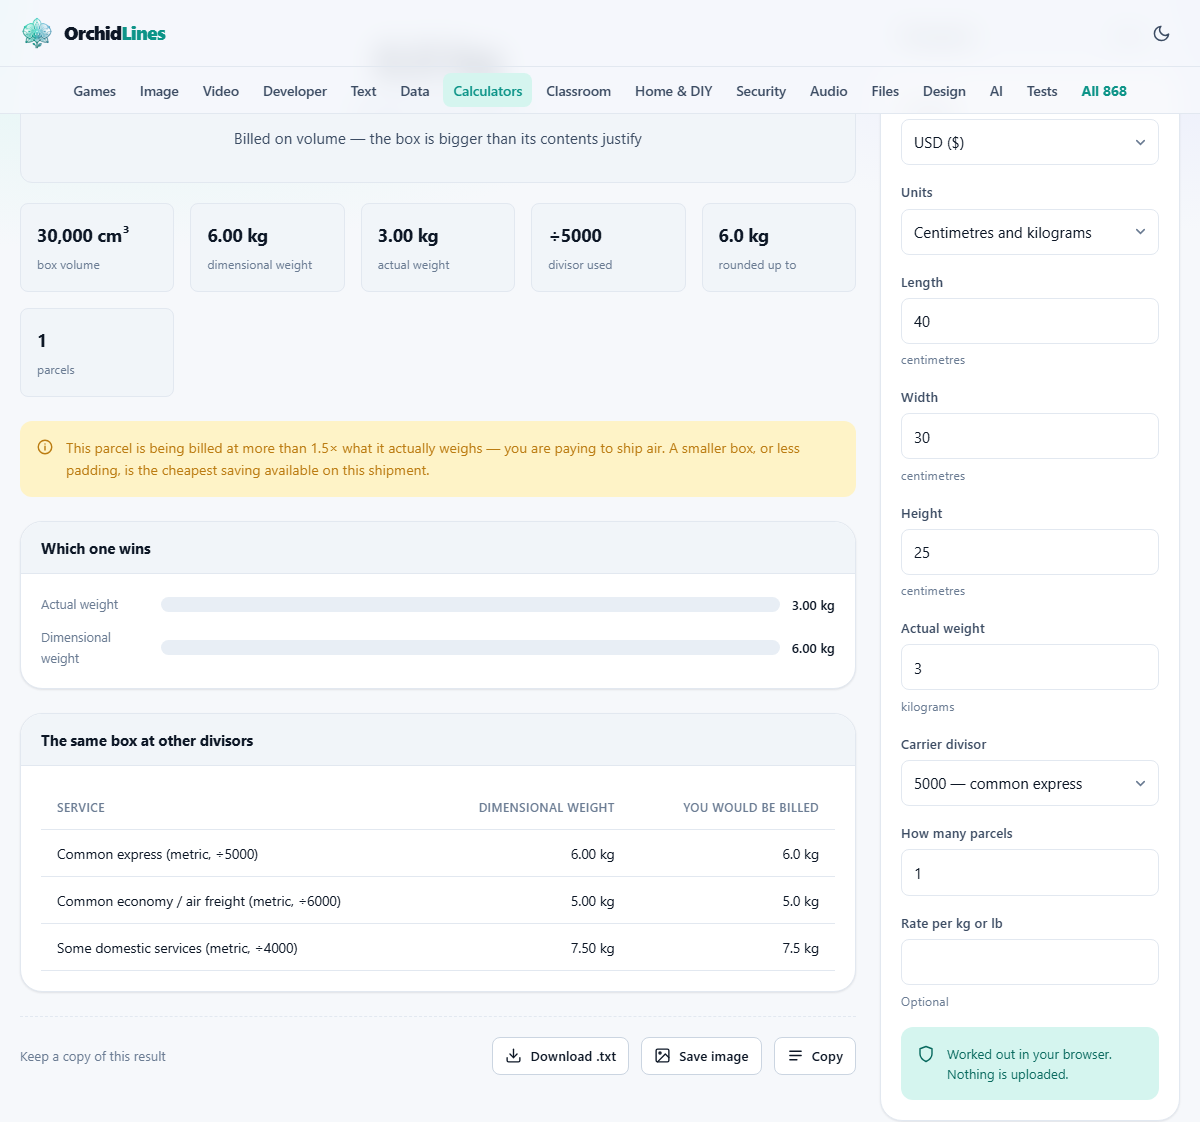Open the USD ($) currency dropdown
This screenshot has width=1200, height=1122.
1030,142
